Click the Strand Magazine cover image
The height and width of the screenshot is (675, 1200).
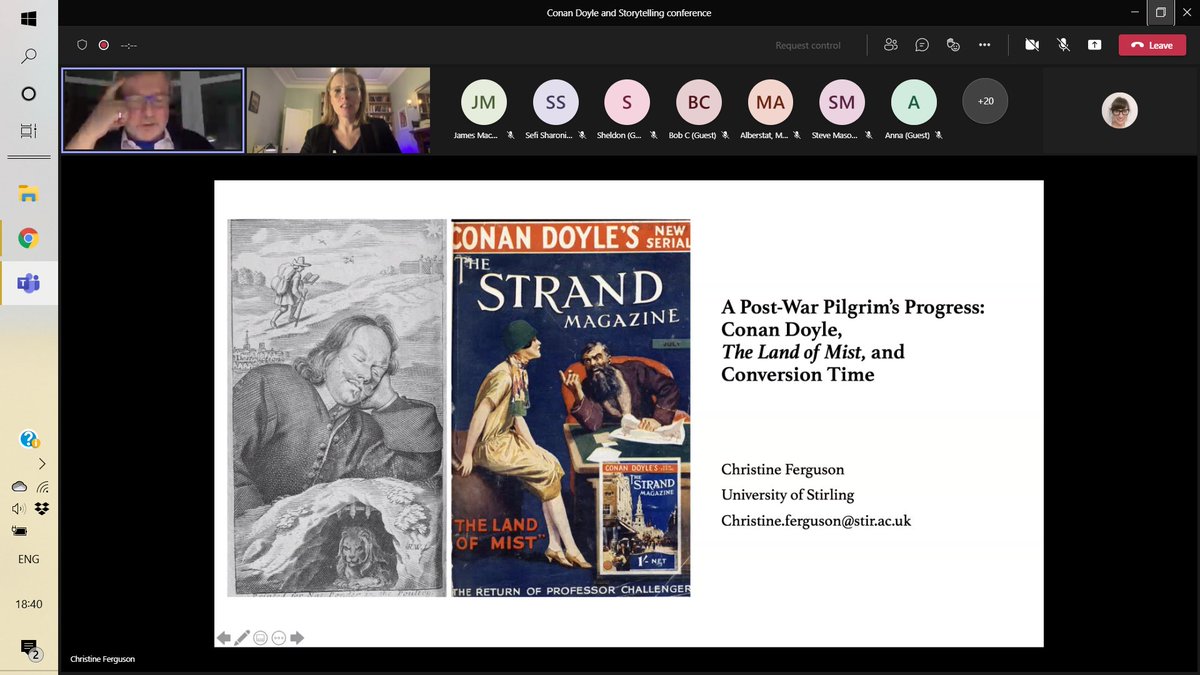(x=571, y=408)
